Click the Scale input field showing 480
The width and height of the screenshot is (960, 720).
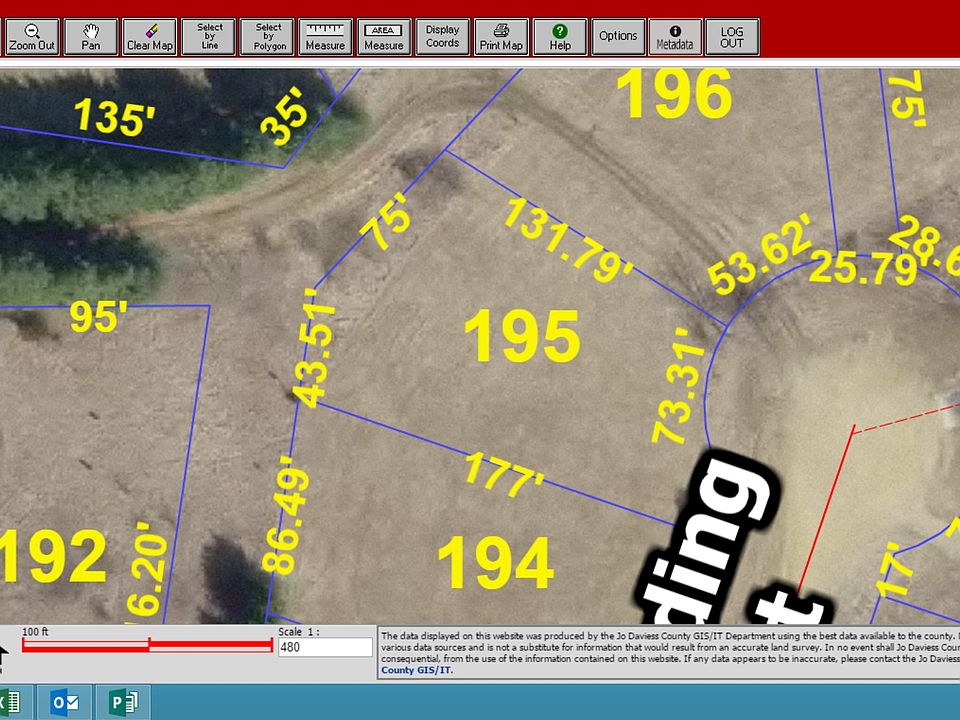pos(325,647)
